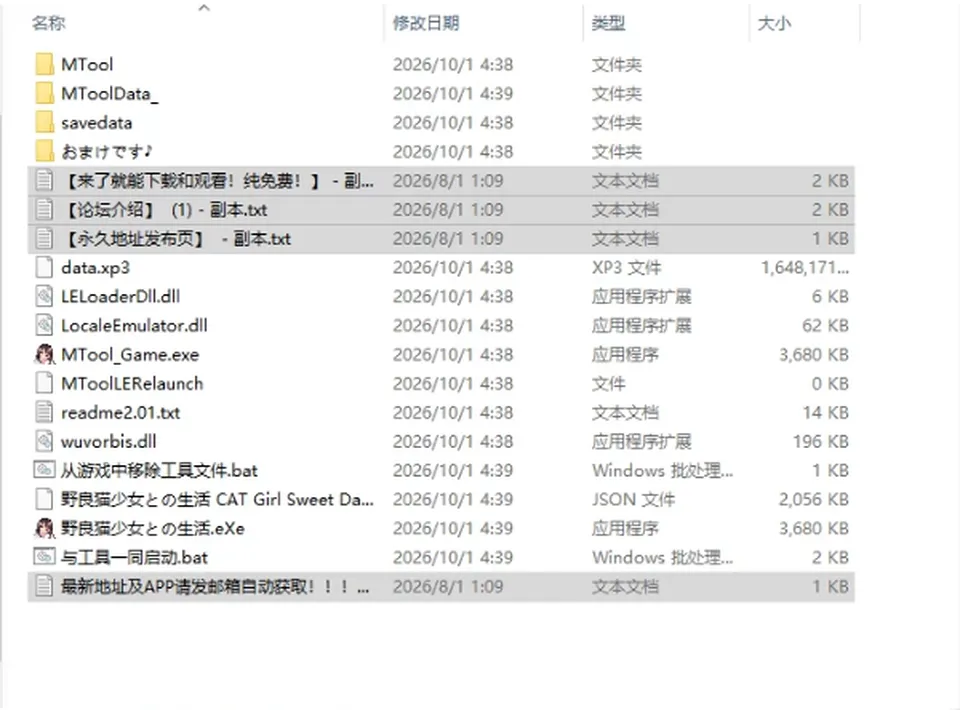Click the file name 【永久地址发布页】 - 副本.txt

[x=176, y=239]
